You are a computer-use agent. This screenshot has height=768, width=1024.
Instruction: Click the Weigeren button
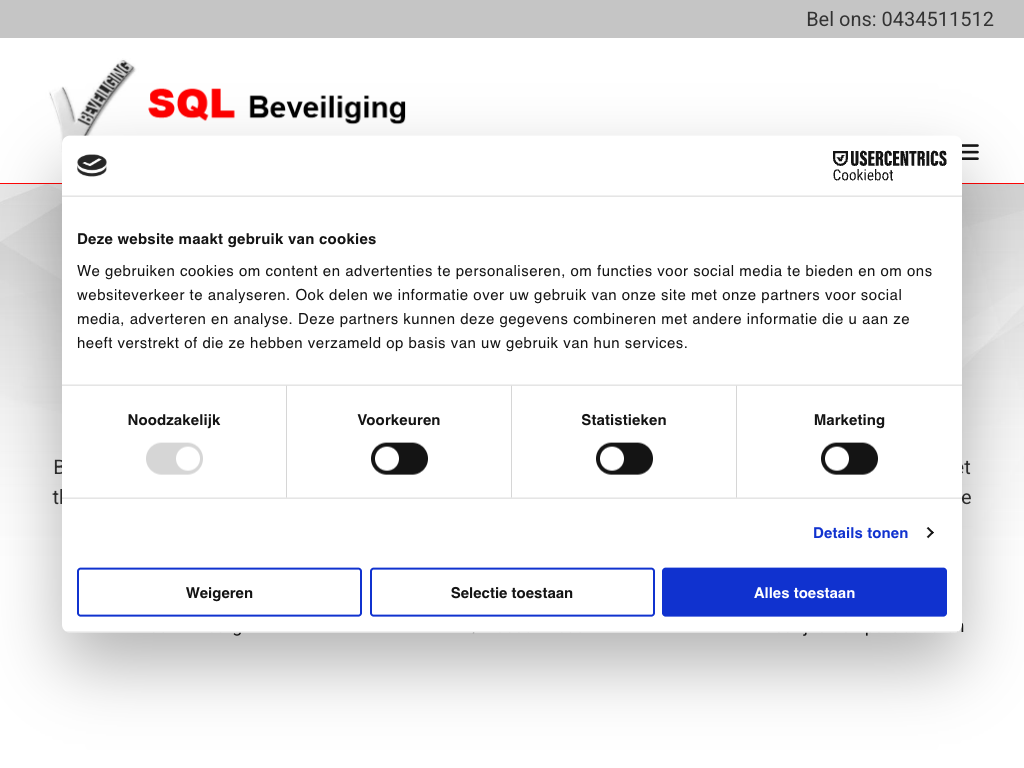(x=219, y=592)
